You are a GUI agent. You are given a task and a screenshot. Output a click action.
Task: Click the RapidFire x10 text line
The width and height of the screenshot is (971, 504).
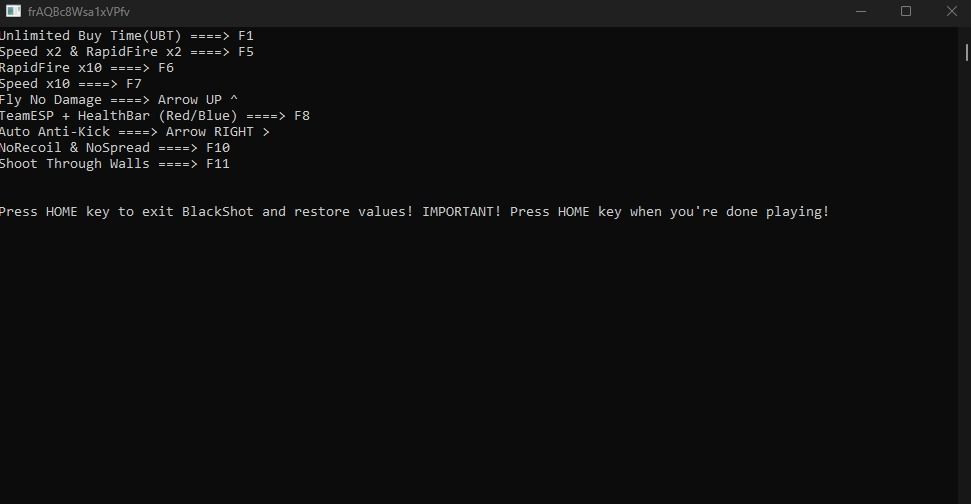click(87, 68)
